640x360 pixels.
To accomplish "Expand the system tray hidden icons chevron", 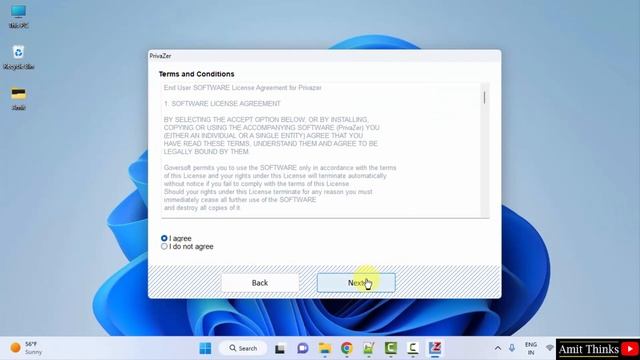I will tap(498, 348).
